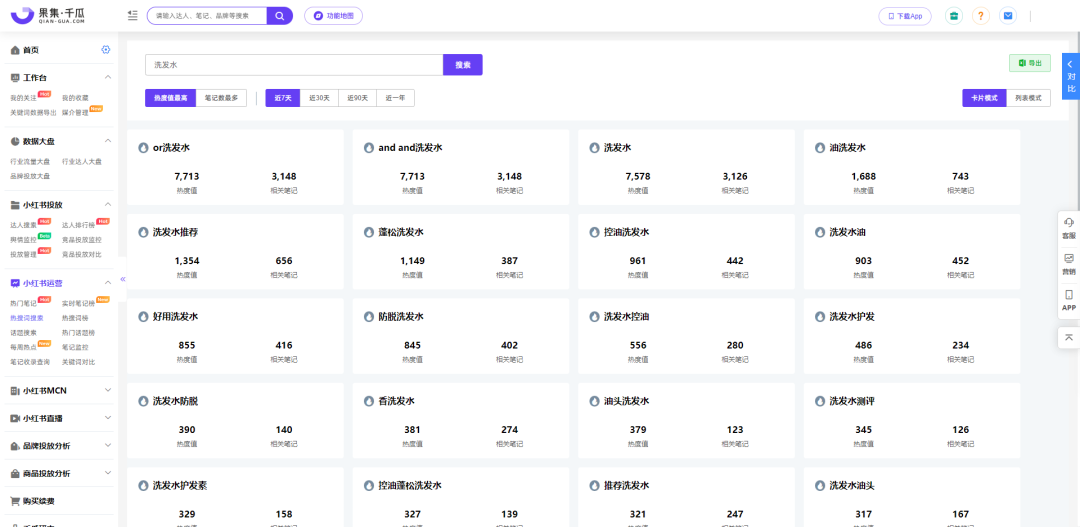1080x527 pixels.
Task: Open 热搜词榜 in sidebar
Action: [x=75, y=318]
